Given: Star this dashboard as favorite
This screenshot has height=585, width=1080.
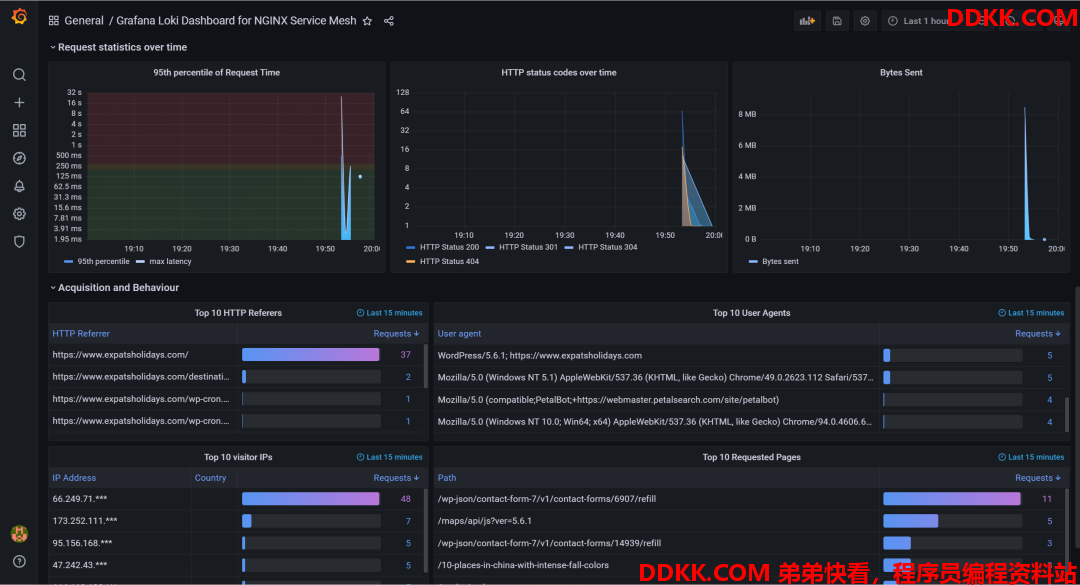Looking at the screenshot, I should click(367, 21).
